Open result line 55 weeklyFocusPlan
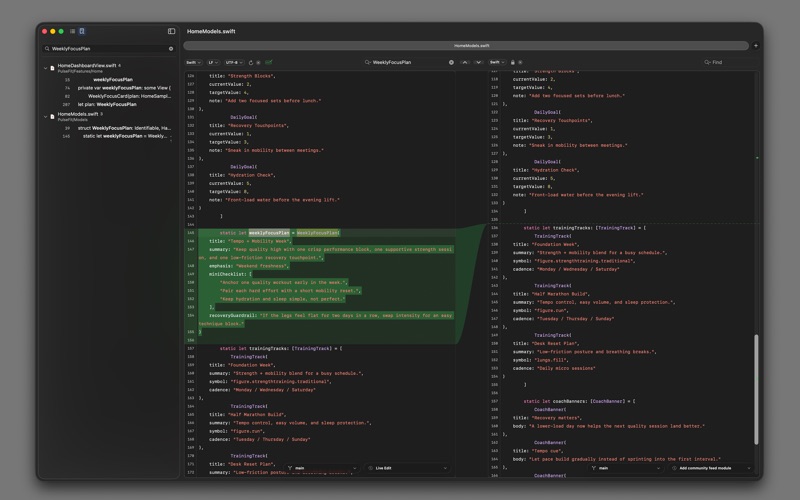Viewport: 800px width, 500px height. tap(113, 80)
